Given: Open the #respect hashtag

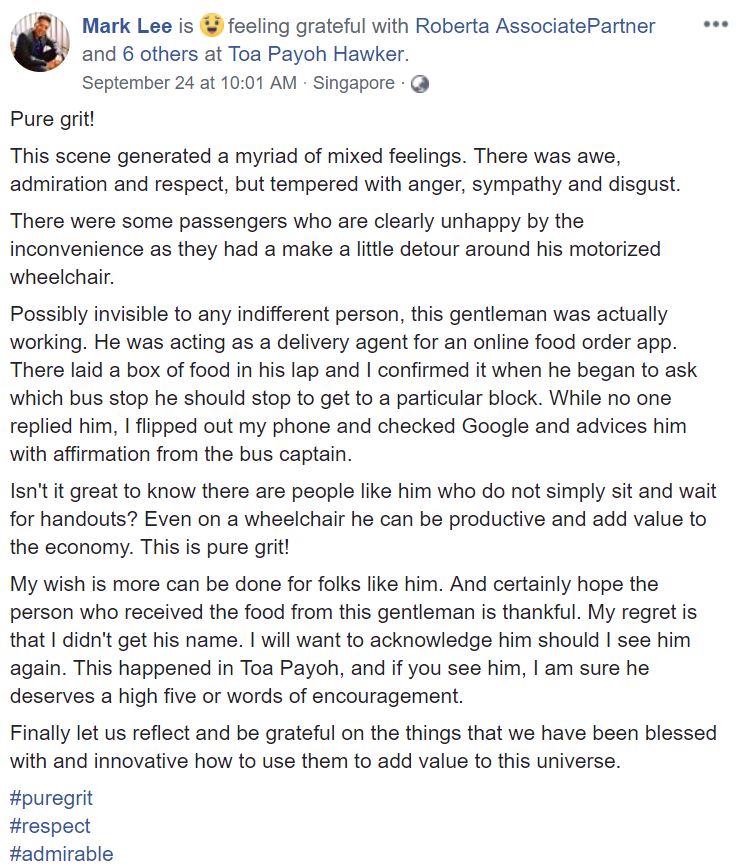Looking at the screenshot, I should pos(50,826).
